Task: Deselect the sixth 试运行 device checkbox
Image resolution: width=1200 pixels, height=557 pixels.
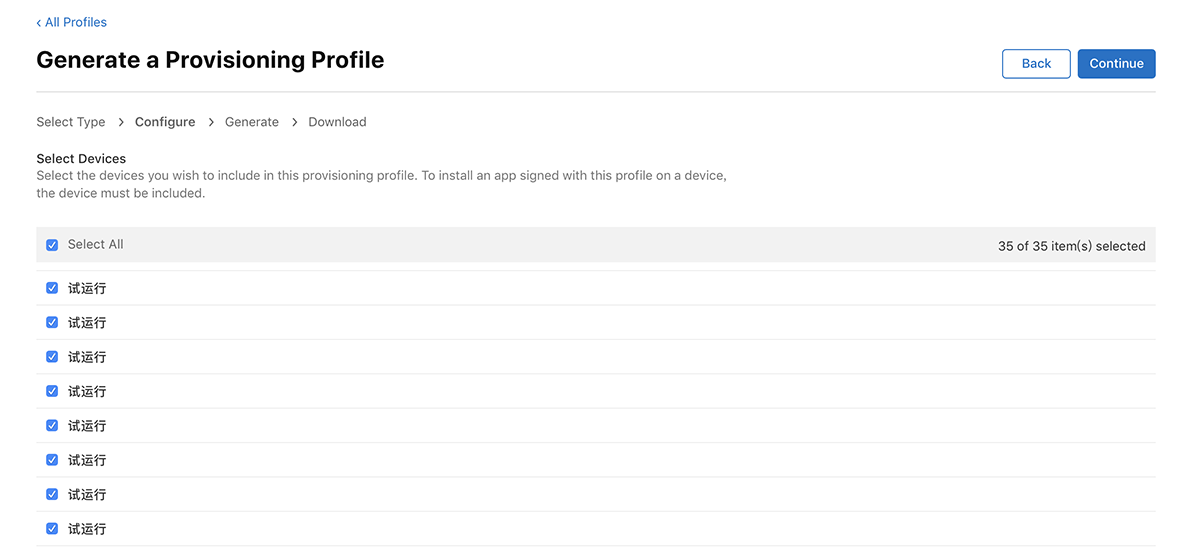Action: 52,460
